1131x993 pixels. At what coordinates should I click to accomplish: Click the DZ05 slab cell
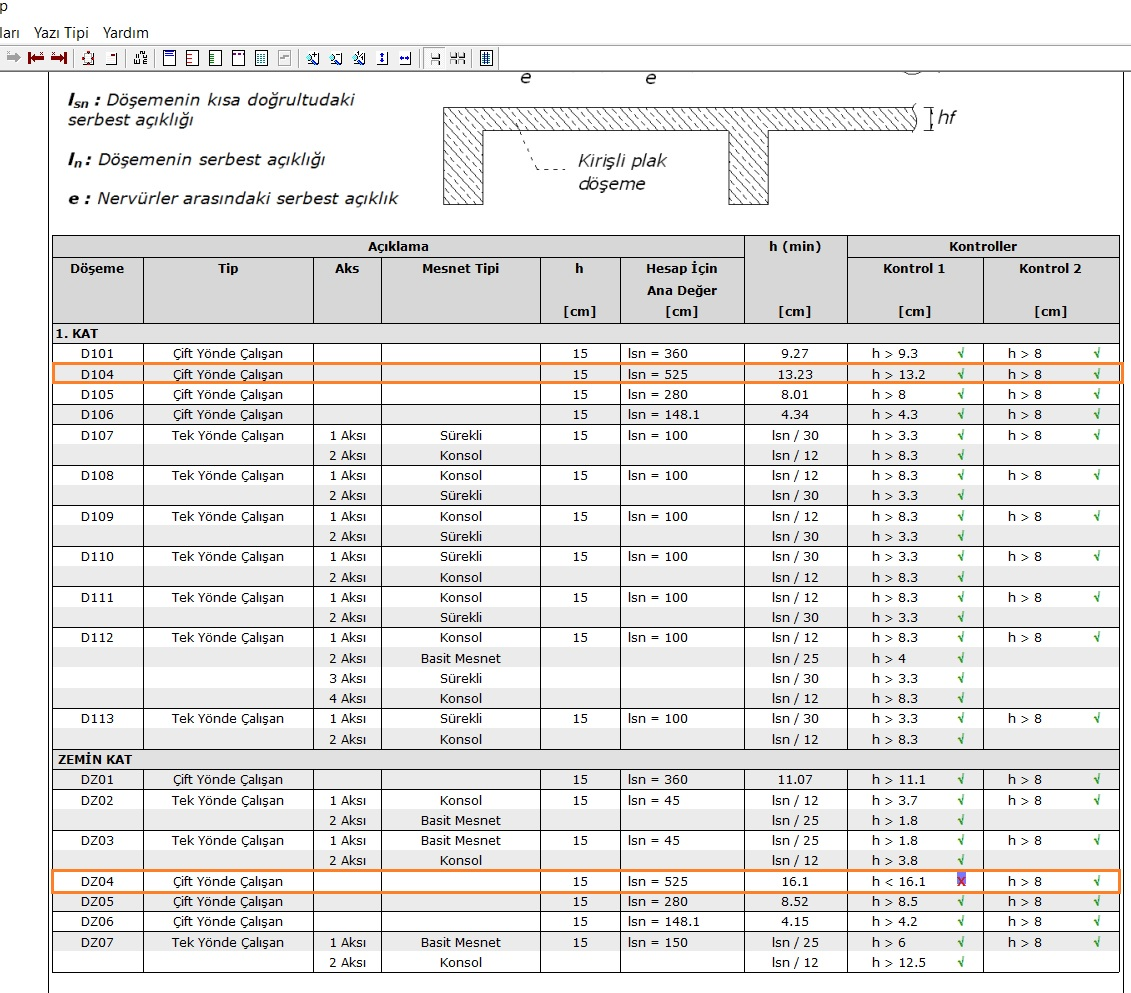pyautogui.click(x=97, y=901)
